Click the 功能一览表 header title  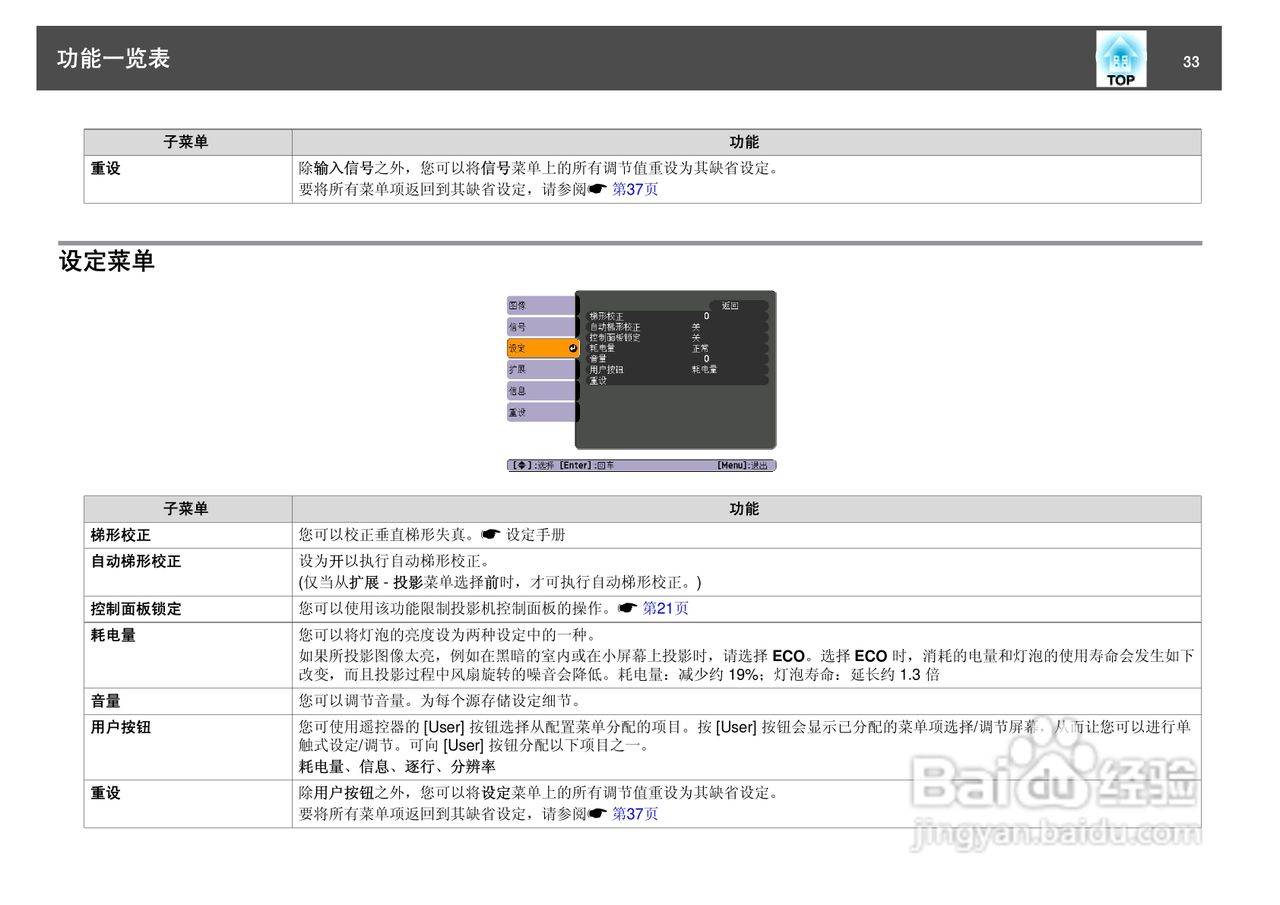tap(113, 58)
